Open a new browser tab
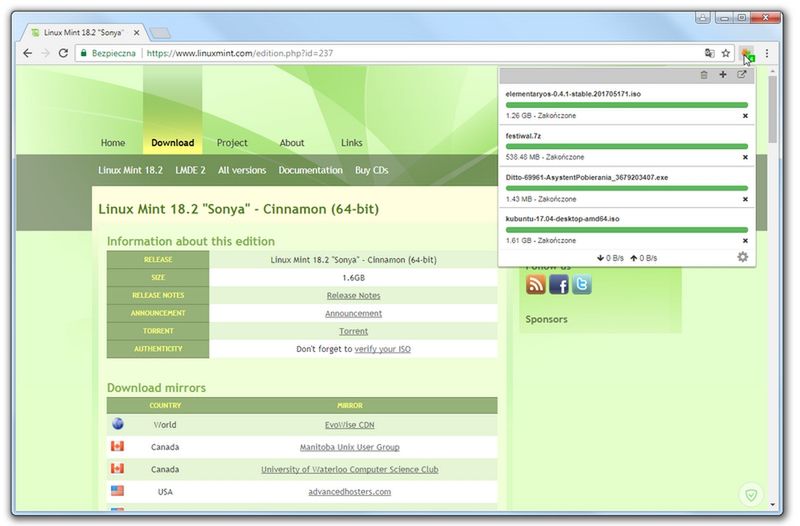 tap(160, 33)
